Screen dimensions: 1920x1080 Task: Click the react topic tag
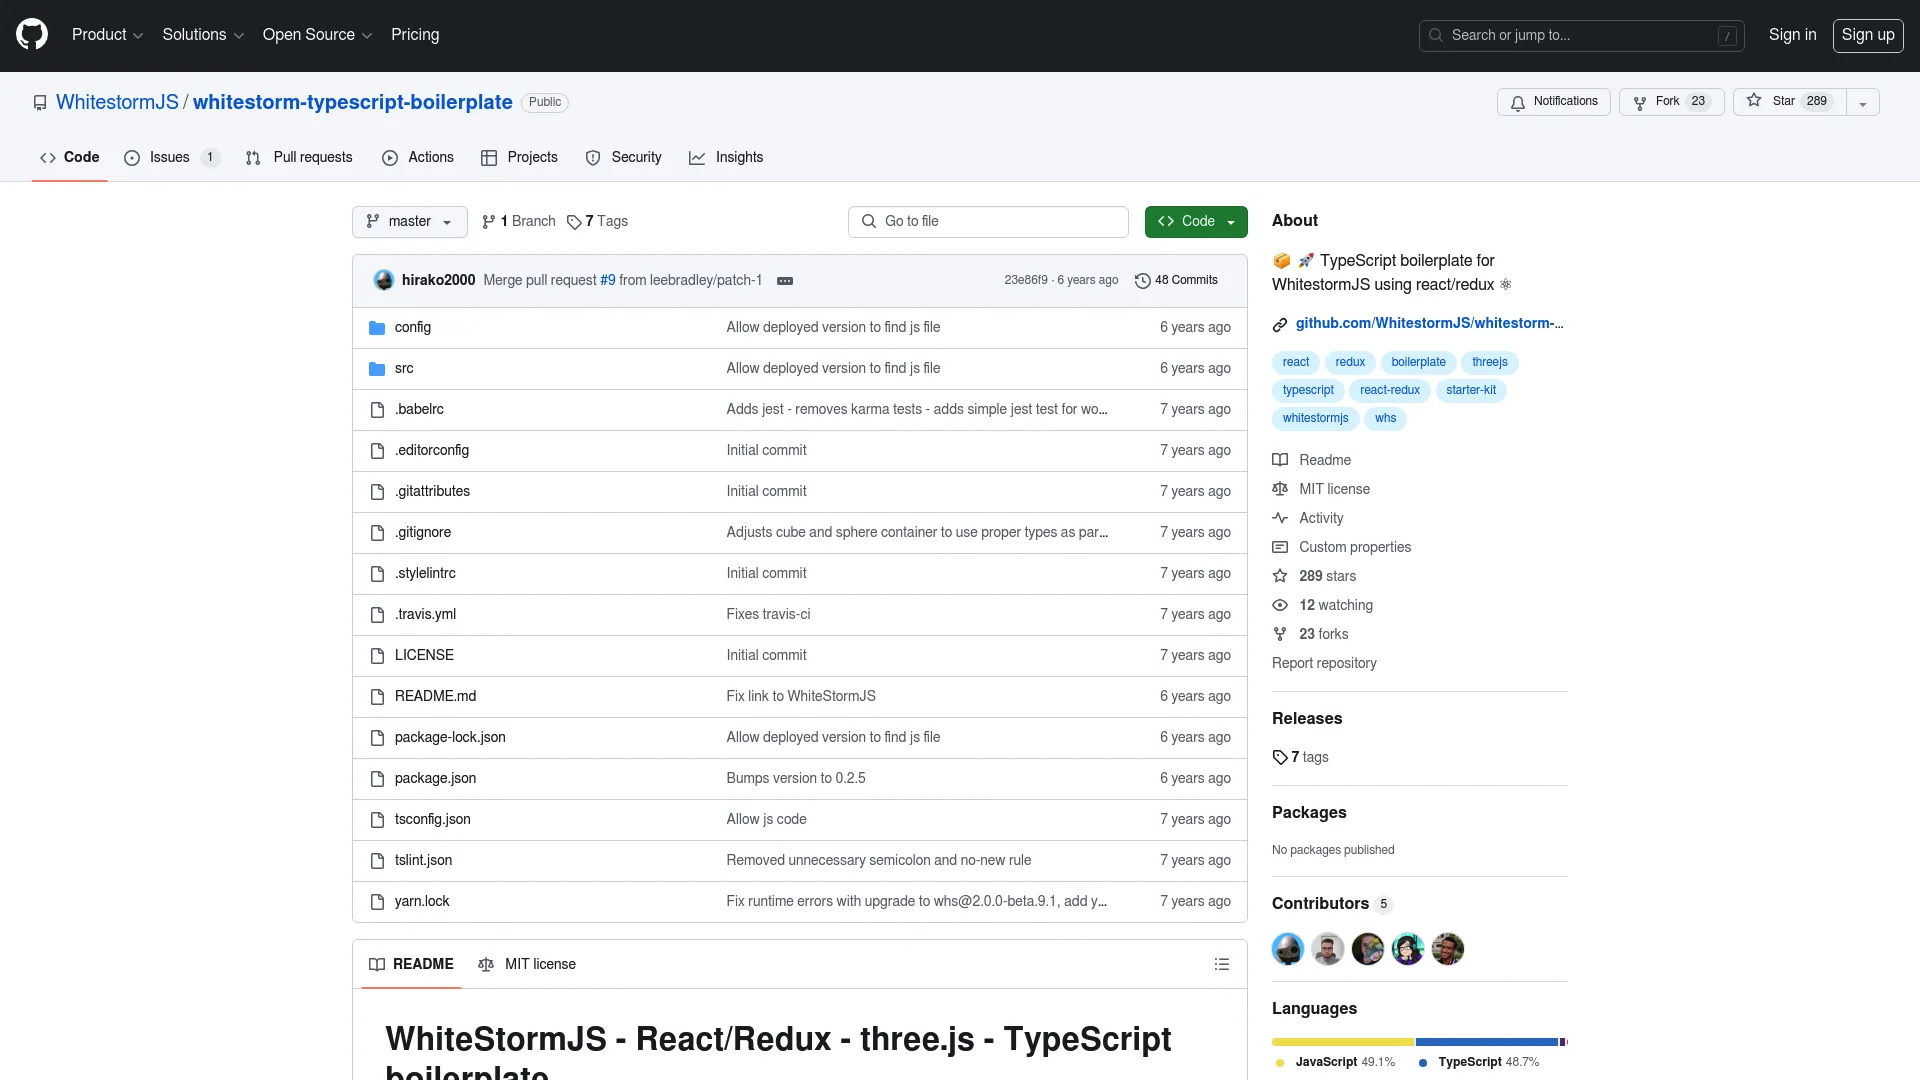(1296, 363)
